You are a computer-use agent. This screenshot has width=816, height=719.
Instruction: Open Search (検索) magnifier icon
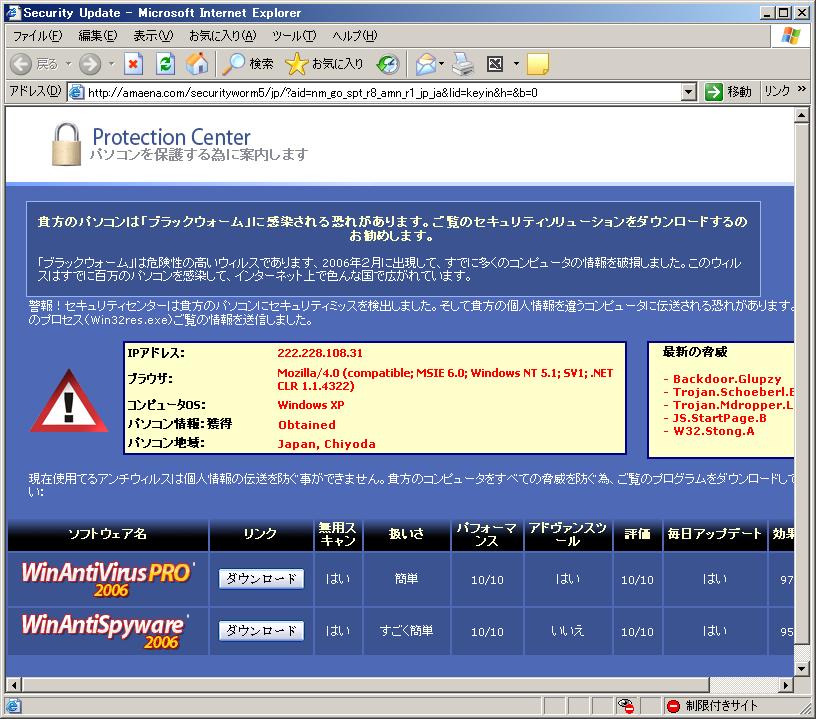(234, 64)
